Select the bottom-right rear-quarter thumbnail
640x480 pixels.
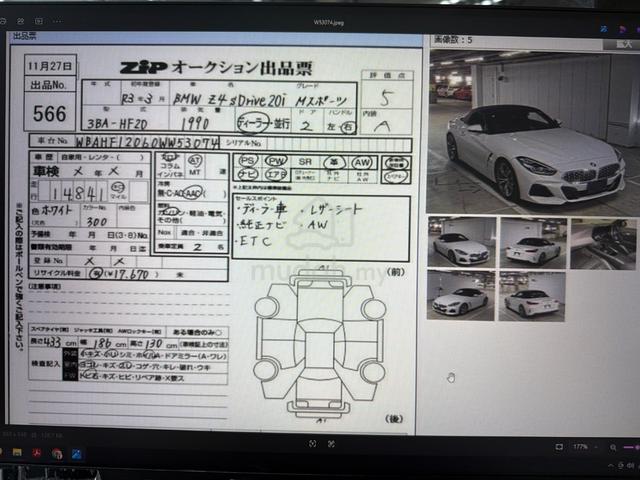(x=532, y=296)
